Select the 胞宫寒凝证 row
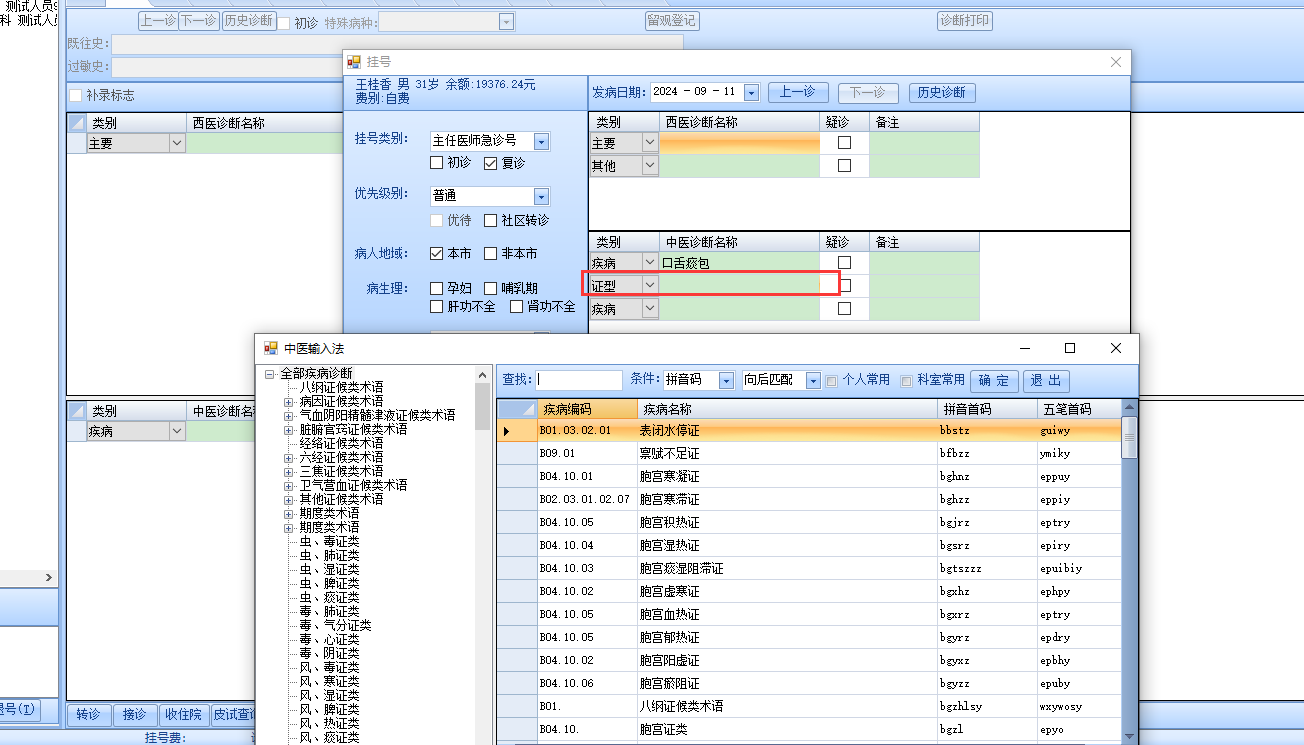This screenshot has width=1304, height=745. tap(810, 476)
